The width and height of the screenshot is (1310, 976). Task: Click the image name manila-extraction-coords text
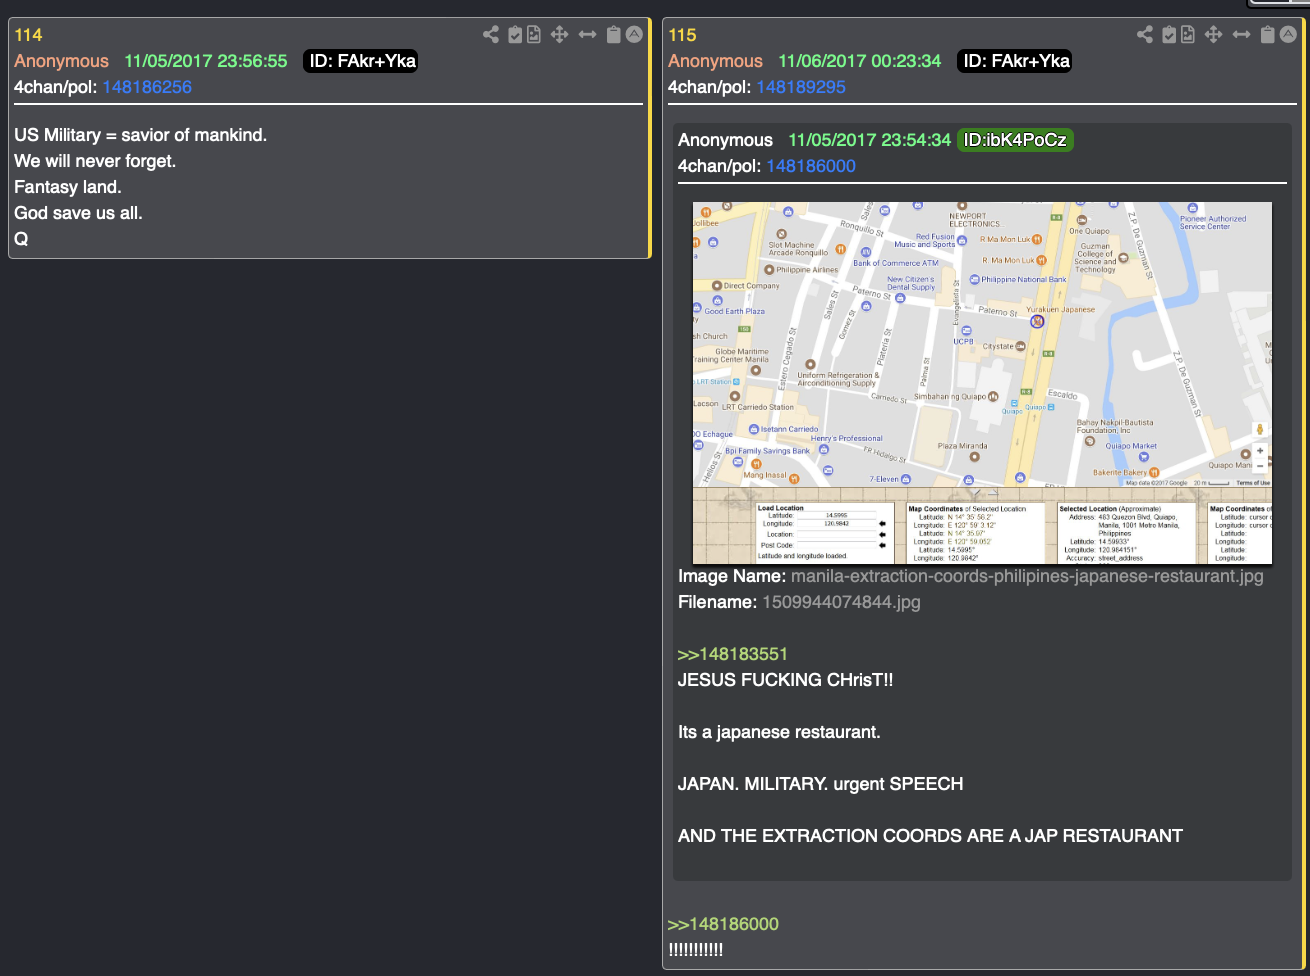(1027, 576)
